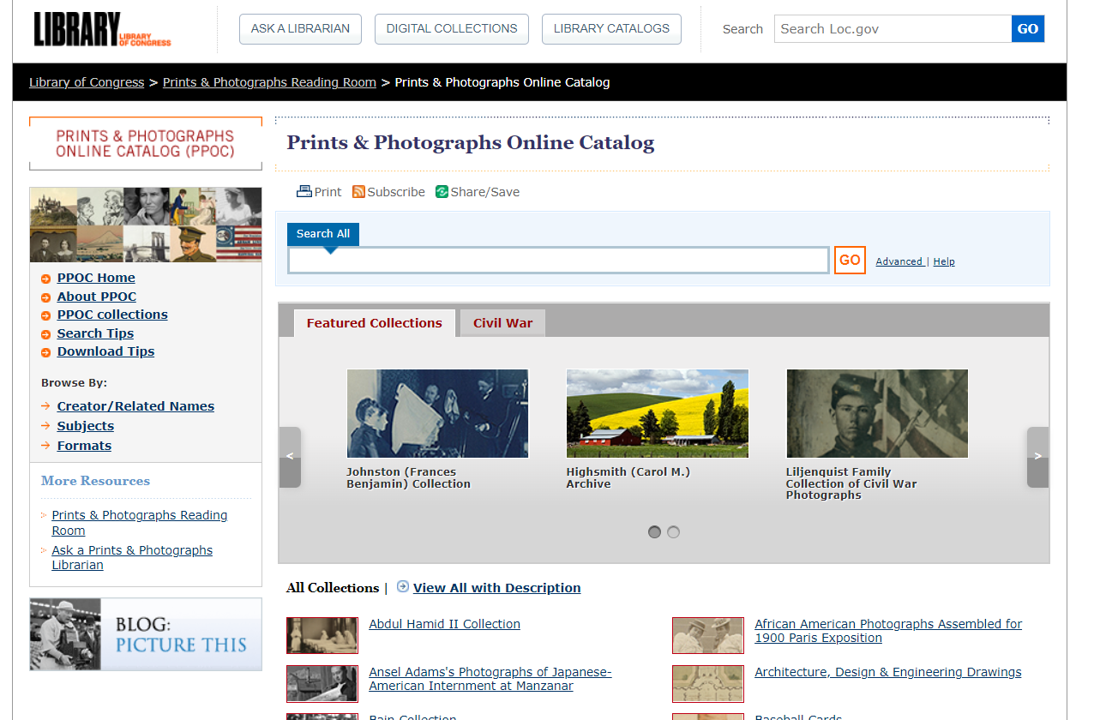The height and width of the screenshot is (720, 1094).
Task: Click the arrow icon beside View All
Action: pos(403,587)
